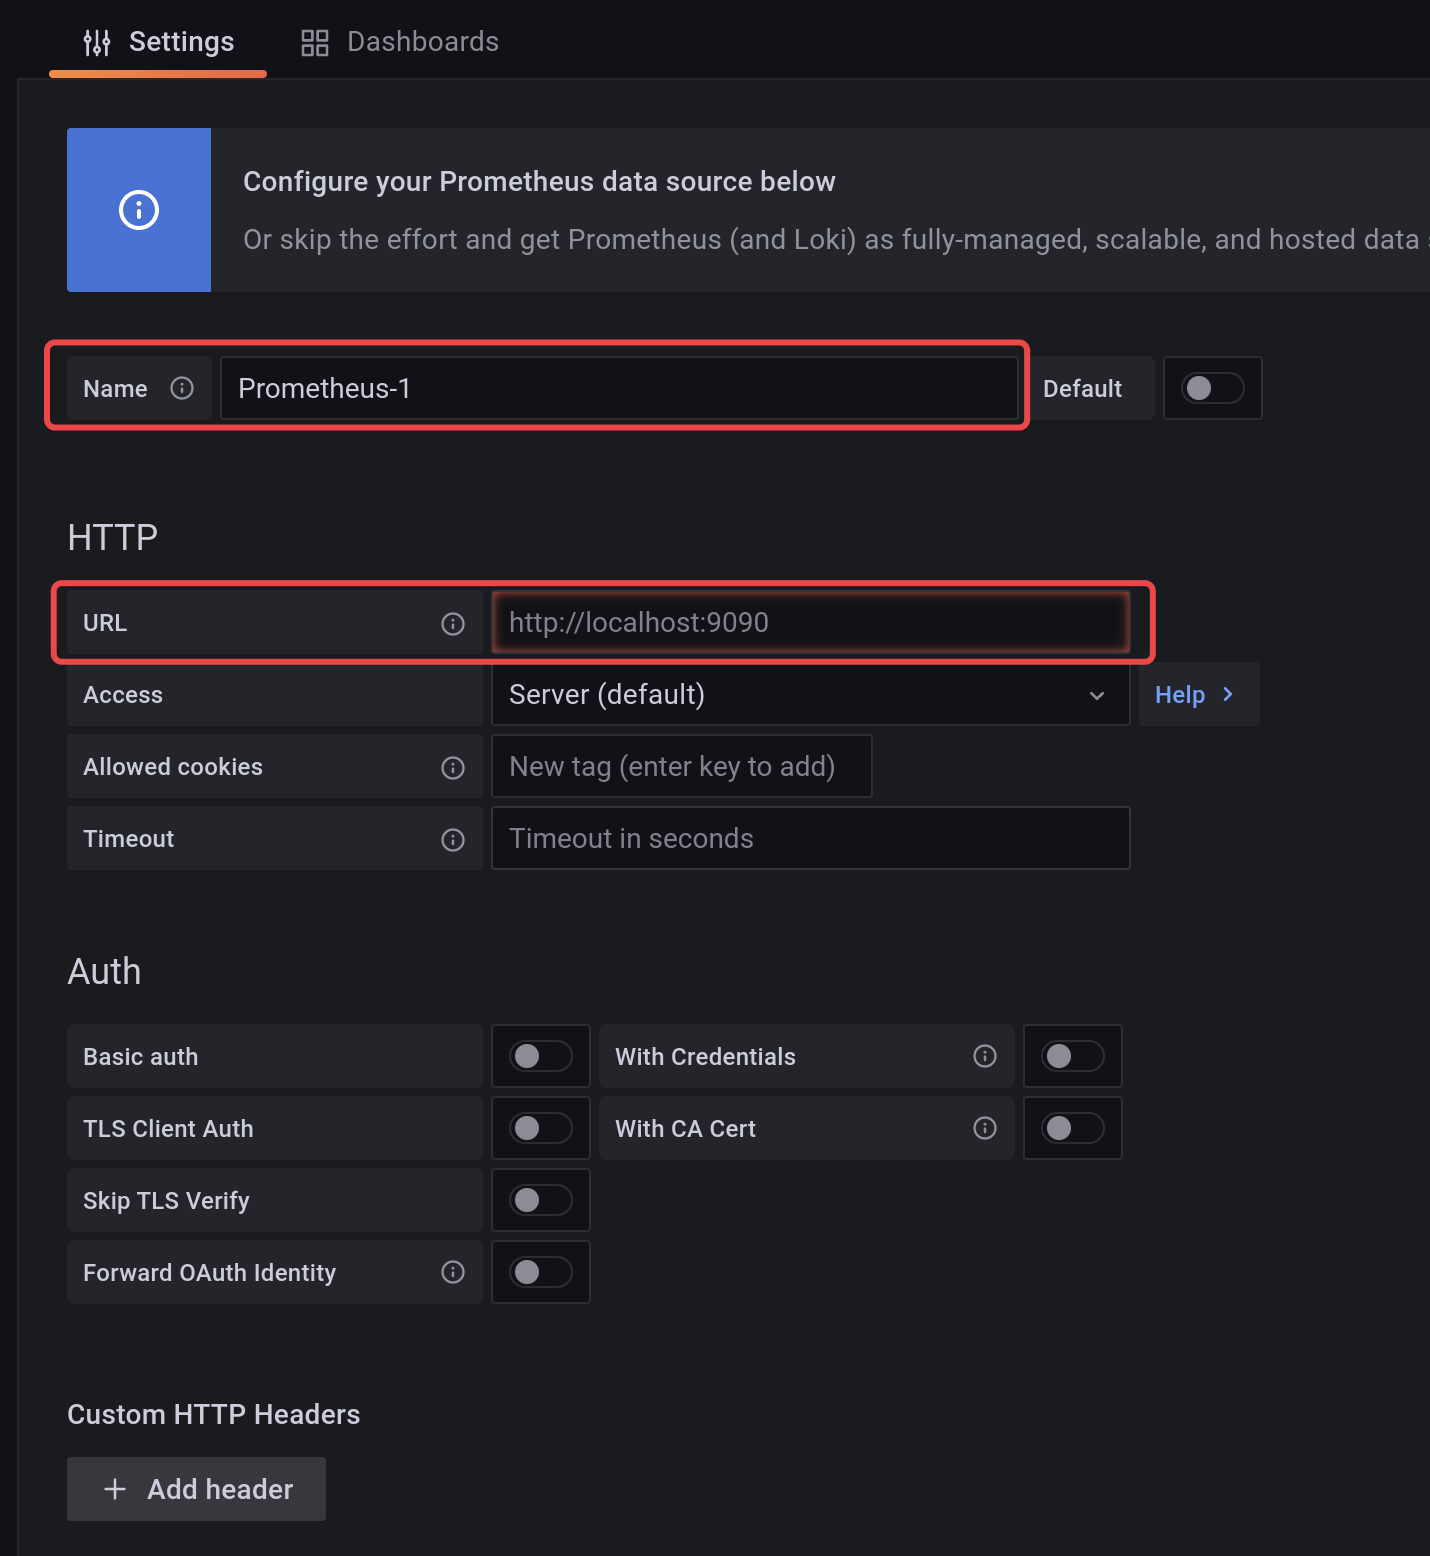Click the Add header button
Image resolution: width=1430 pixels, height=1556 pixels.
click(x=196, y=1489)
